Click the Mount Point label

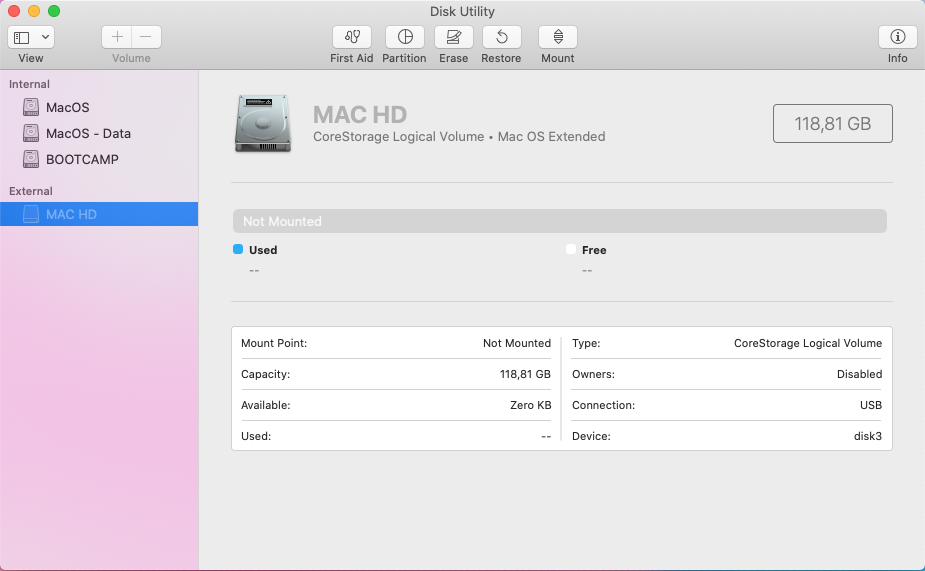click(x=274, y=343)
